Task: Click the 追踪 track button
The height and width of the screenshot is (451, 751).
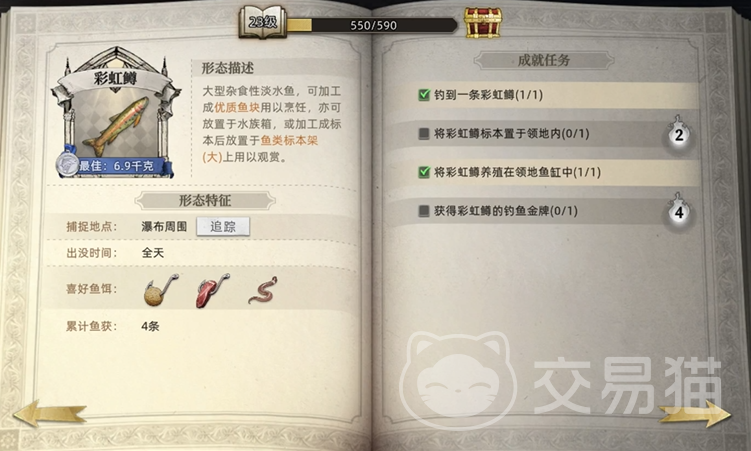Action: [223, 226]
